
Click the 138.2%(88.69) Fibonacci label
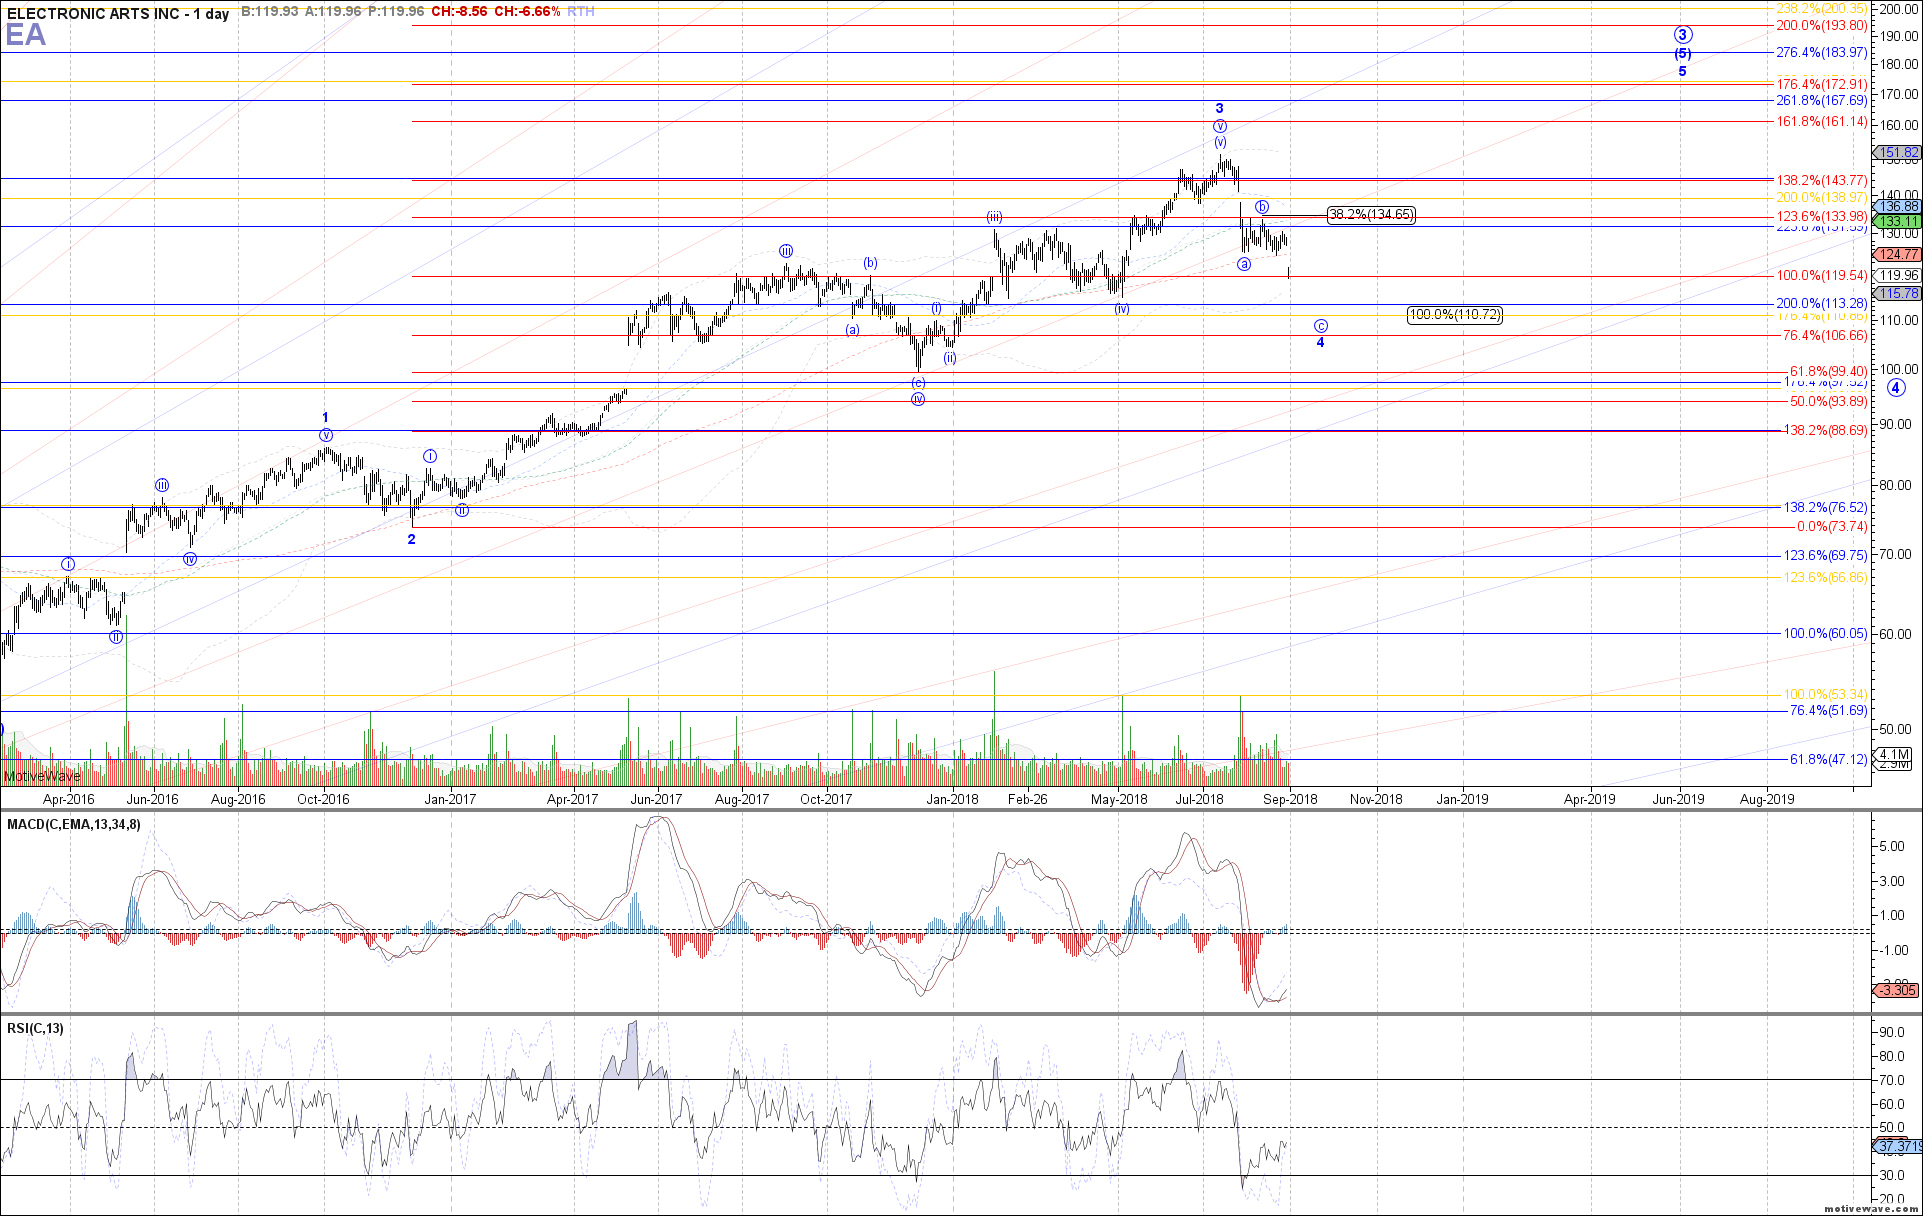coord(1825,430)
